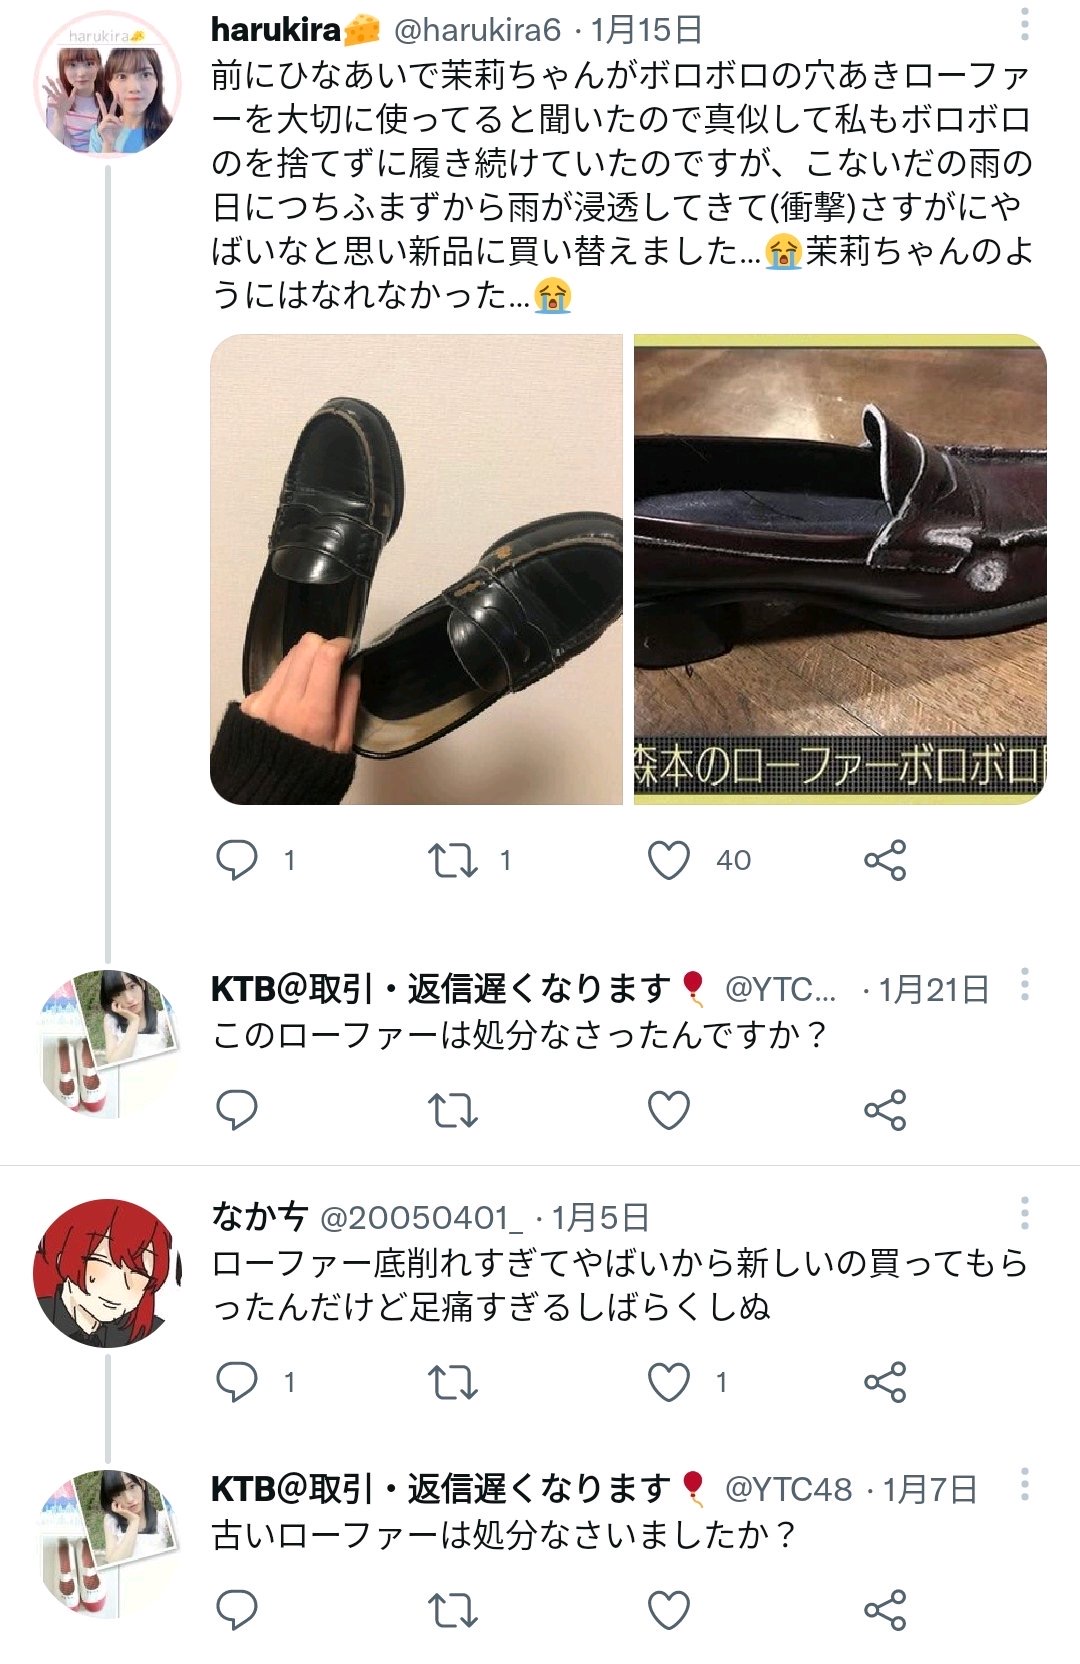View the black loafers photo held in hand
Image resolution: width=1080 pixels, height=1664 pixels.
tap(416, 569)
